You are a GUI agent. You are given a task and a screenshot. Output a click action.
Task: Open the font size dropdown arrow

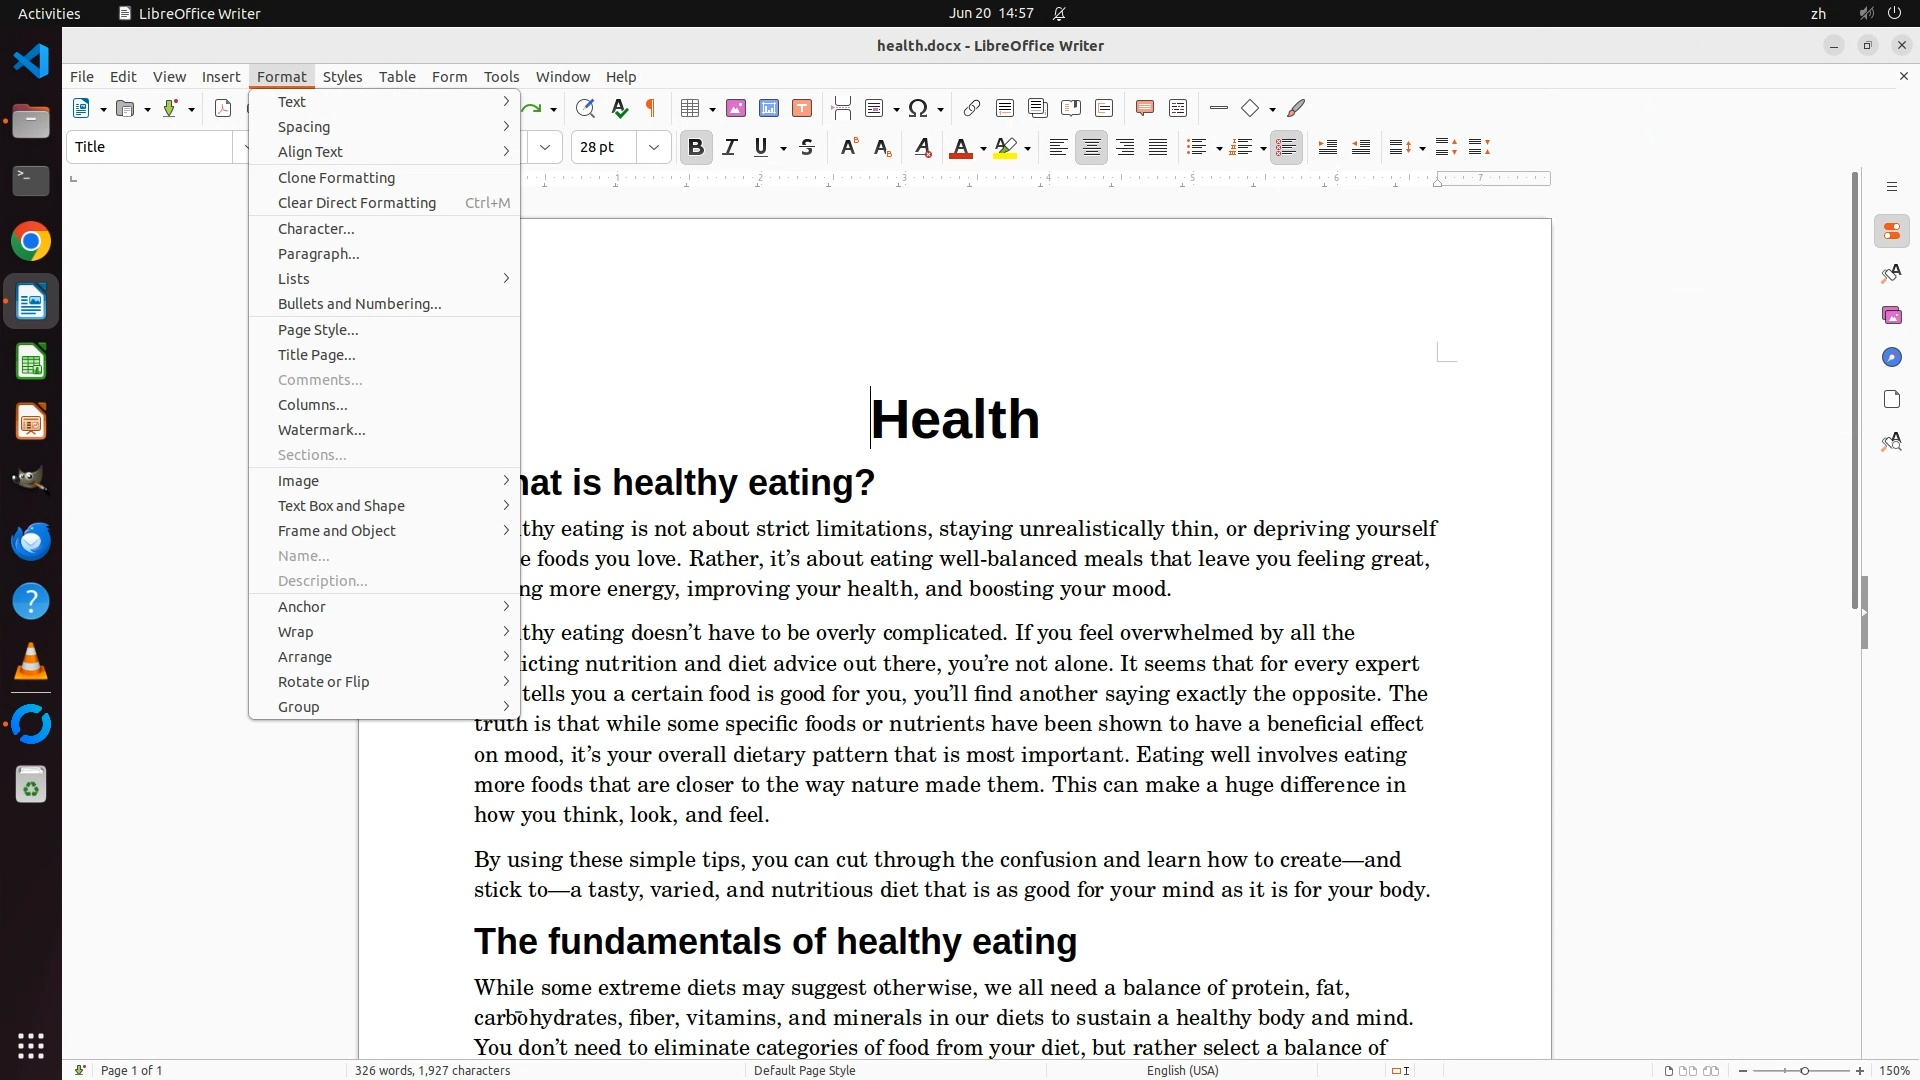pyautogui.click(x=654, y=148)
